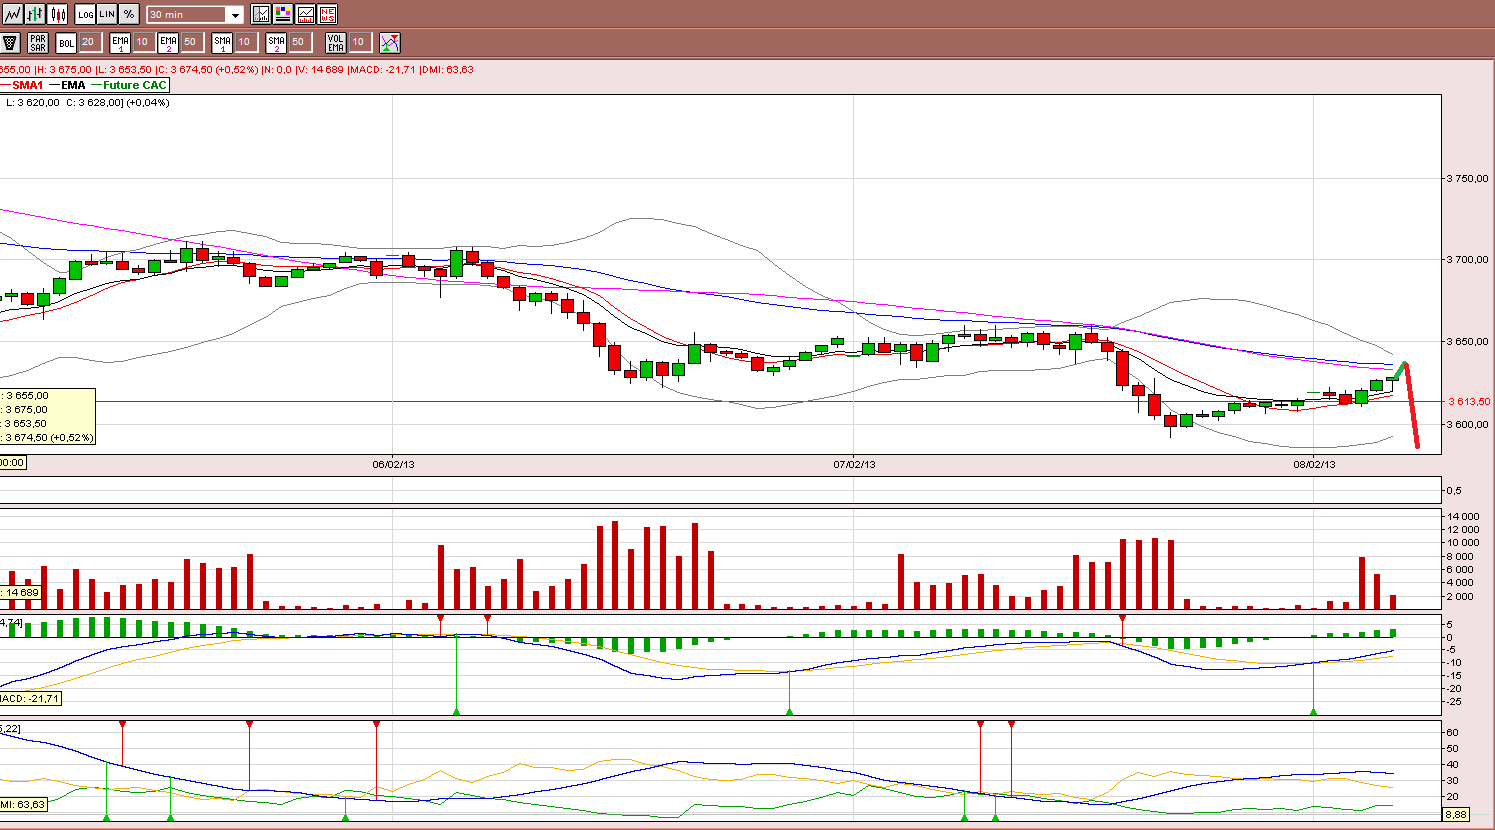Toggle the EMA 1 indicator

click(120, 42)
